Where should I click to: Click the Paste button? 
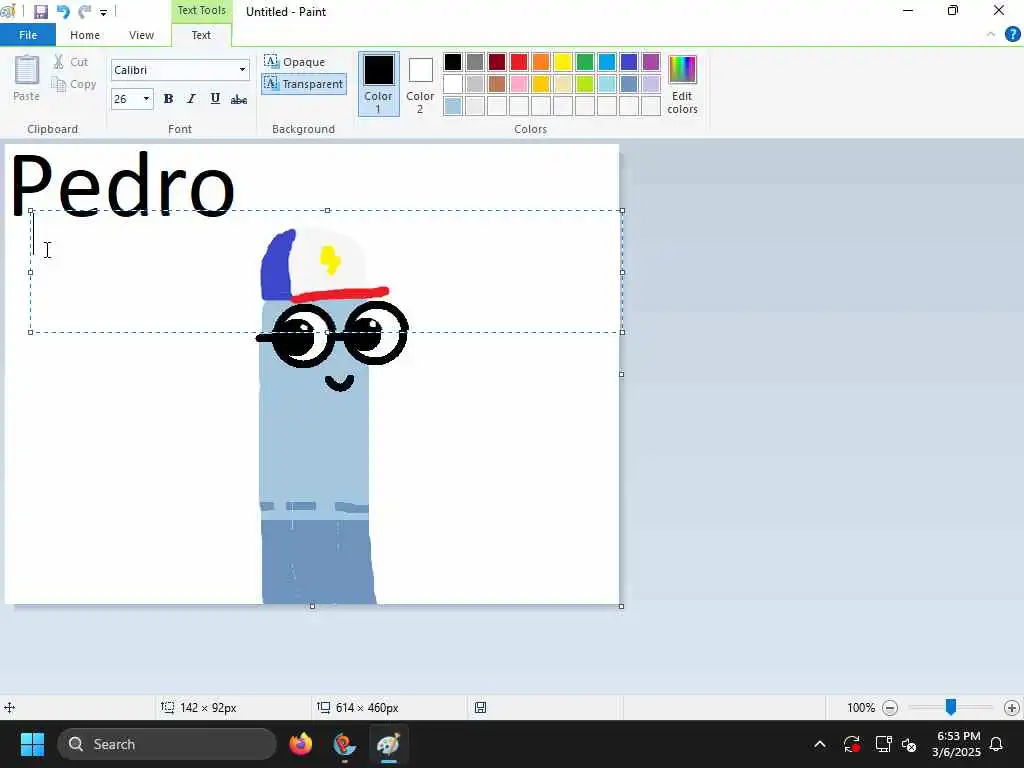27,78
